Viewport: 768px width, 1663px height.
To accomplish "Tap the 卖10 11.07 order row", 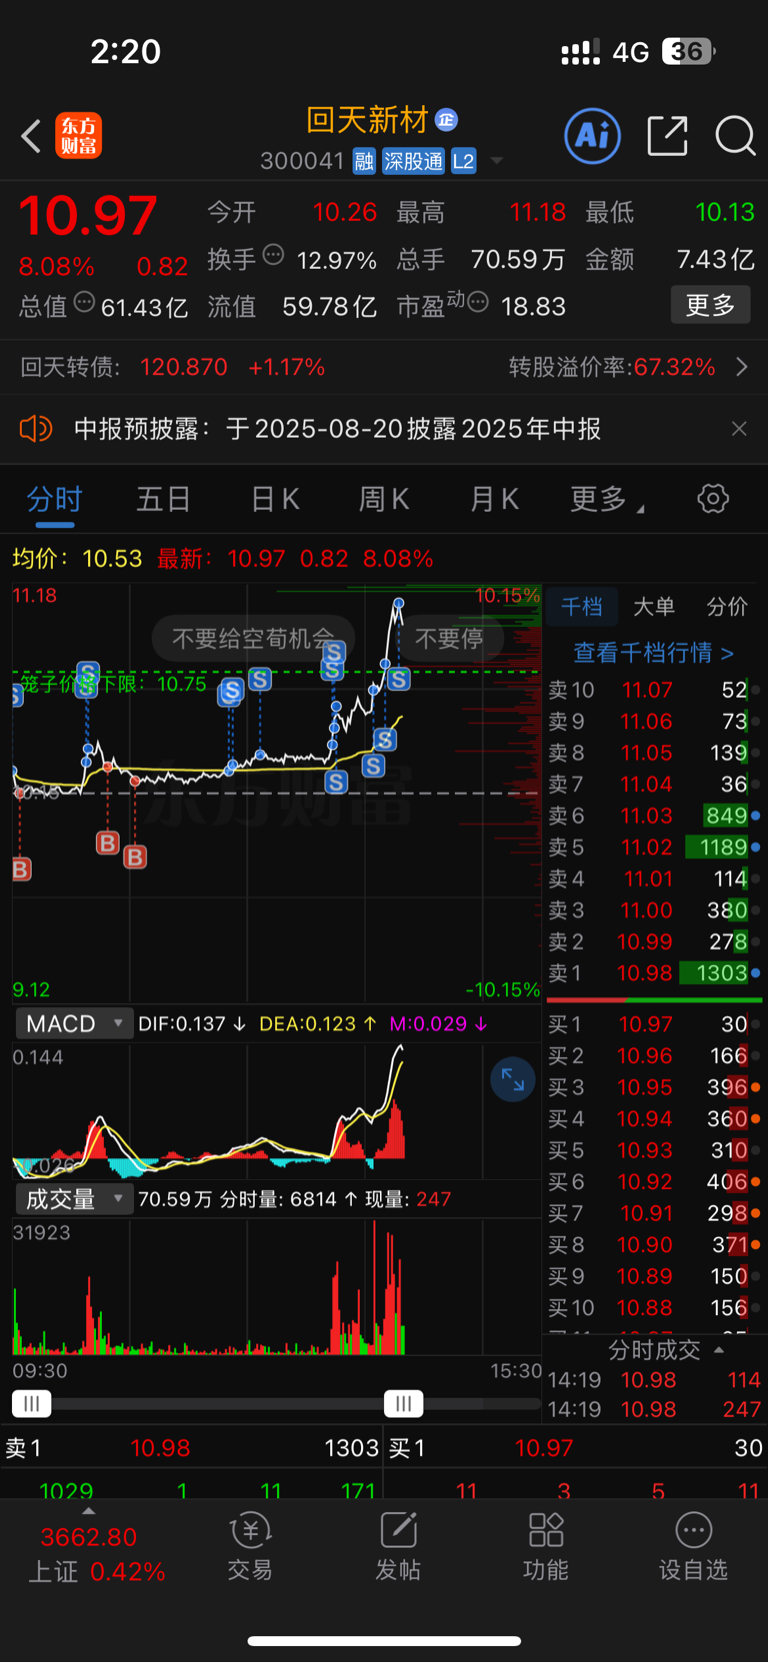I will pos(654,690).
